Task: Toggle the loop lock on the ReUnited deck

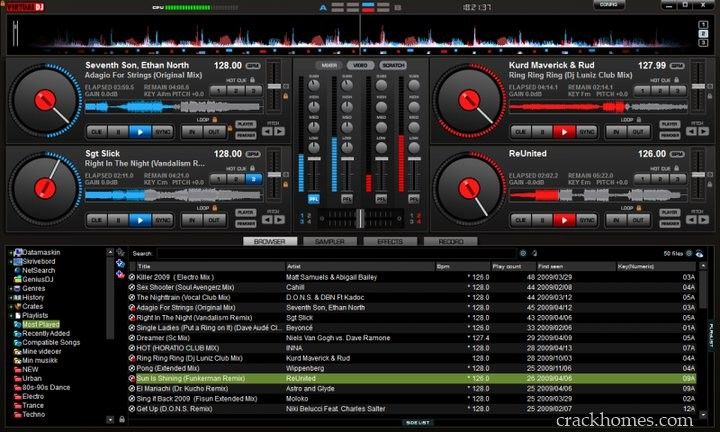Action: click(x=638, y=208)
